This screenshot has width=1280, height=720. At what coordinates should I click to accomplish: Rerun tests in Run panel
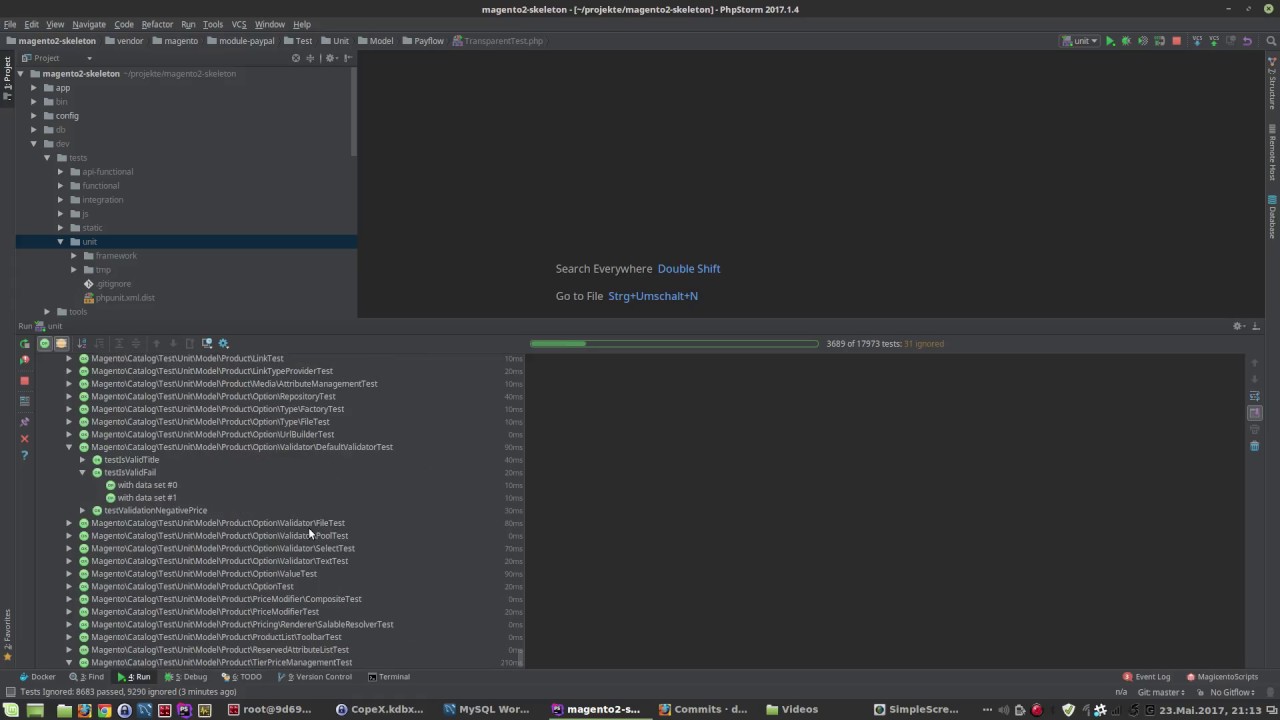[x=25, y=344]
